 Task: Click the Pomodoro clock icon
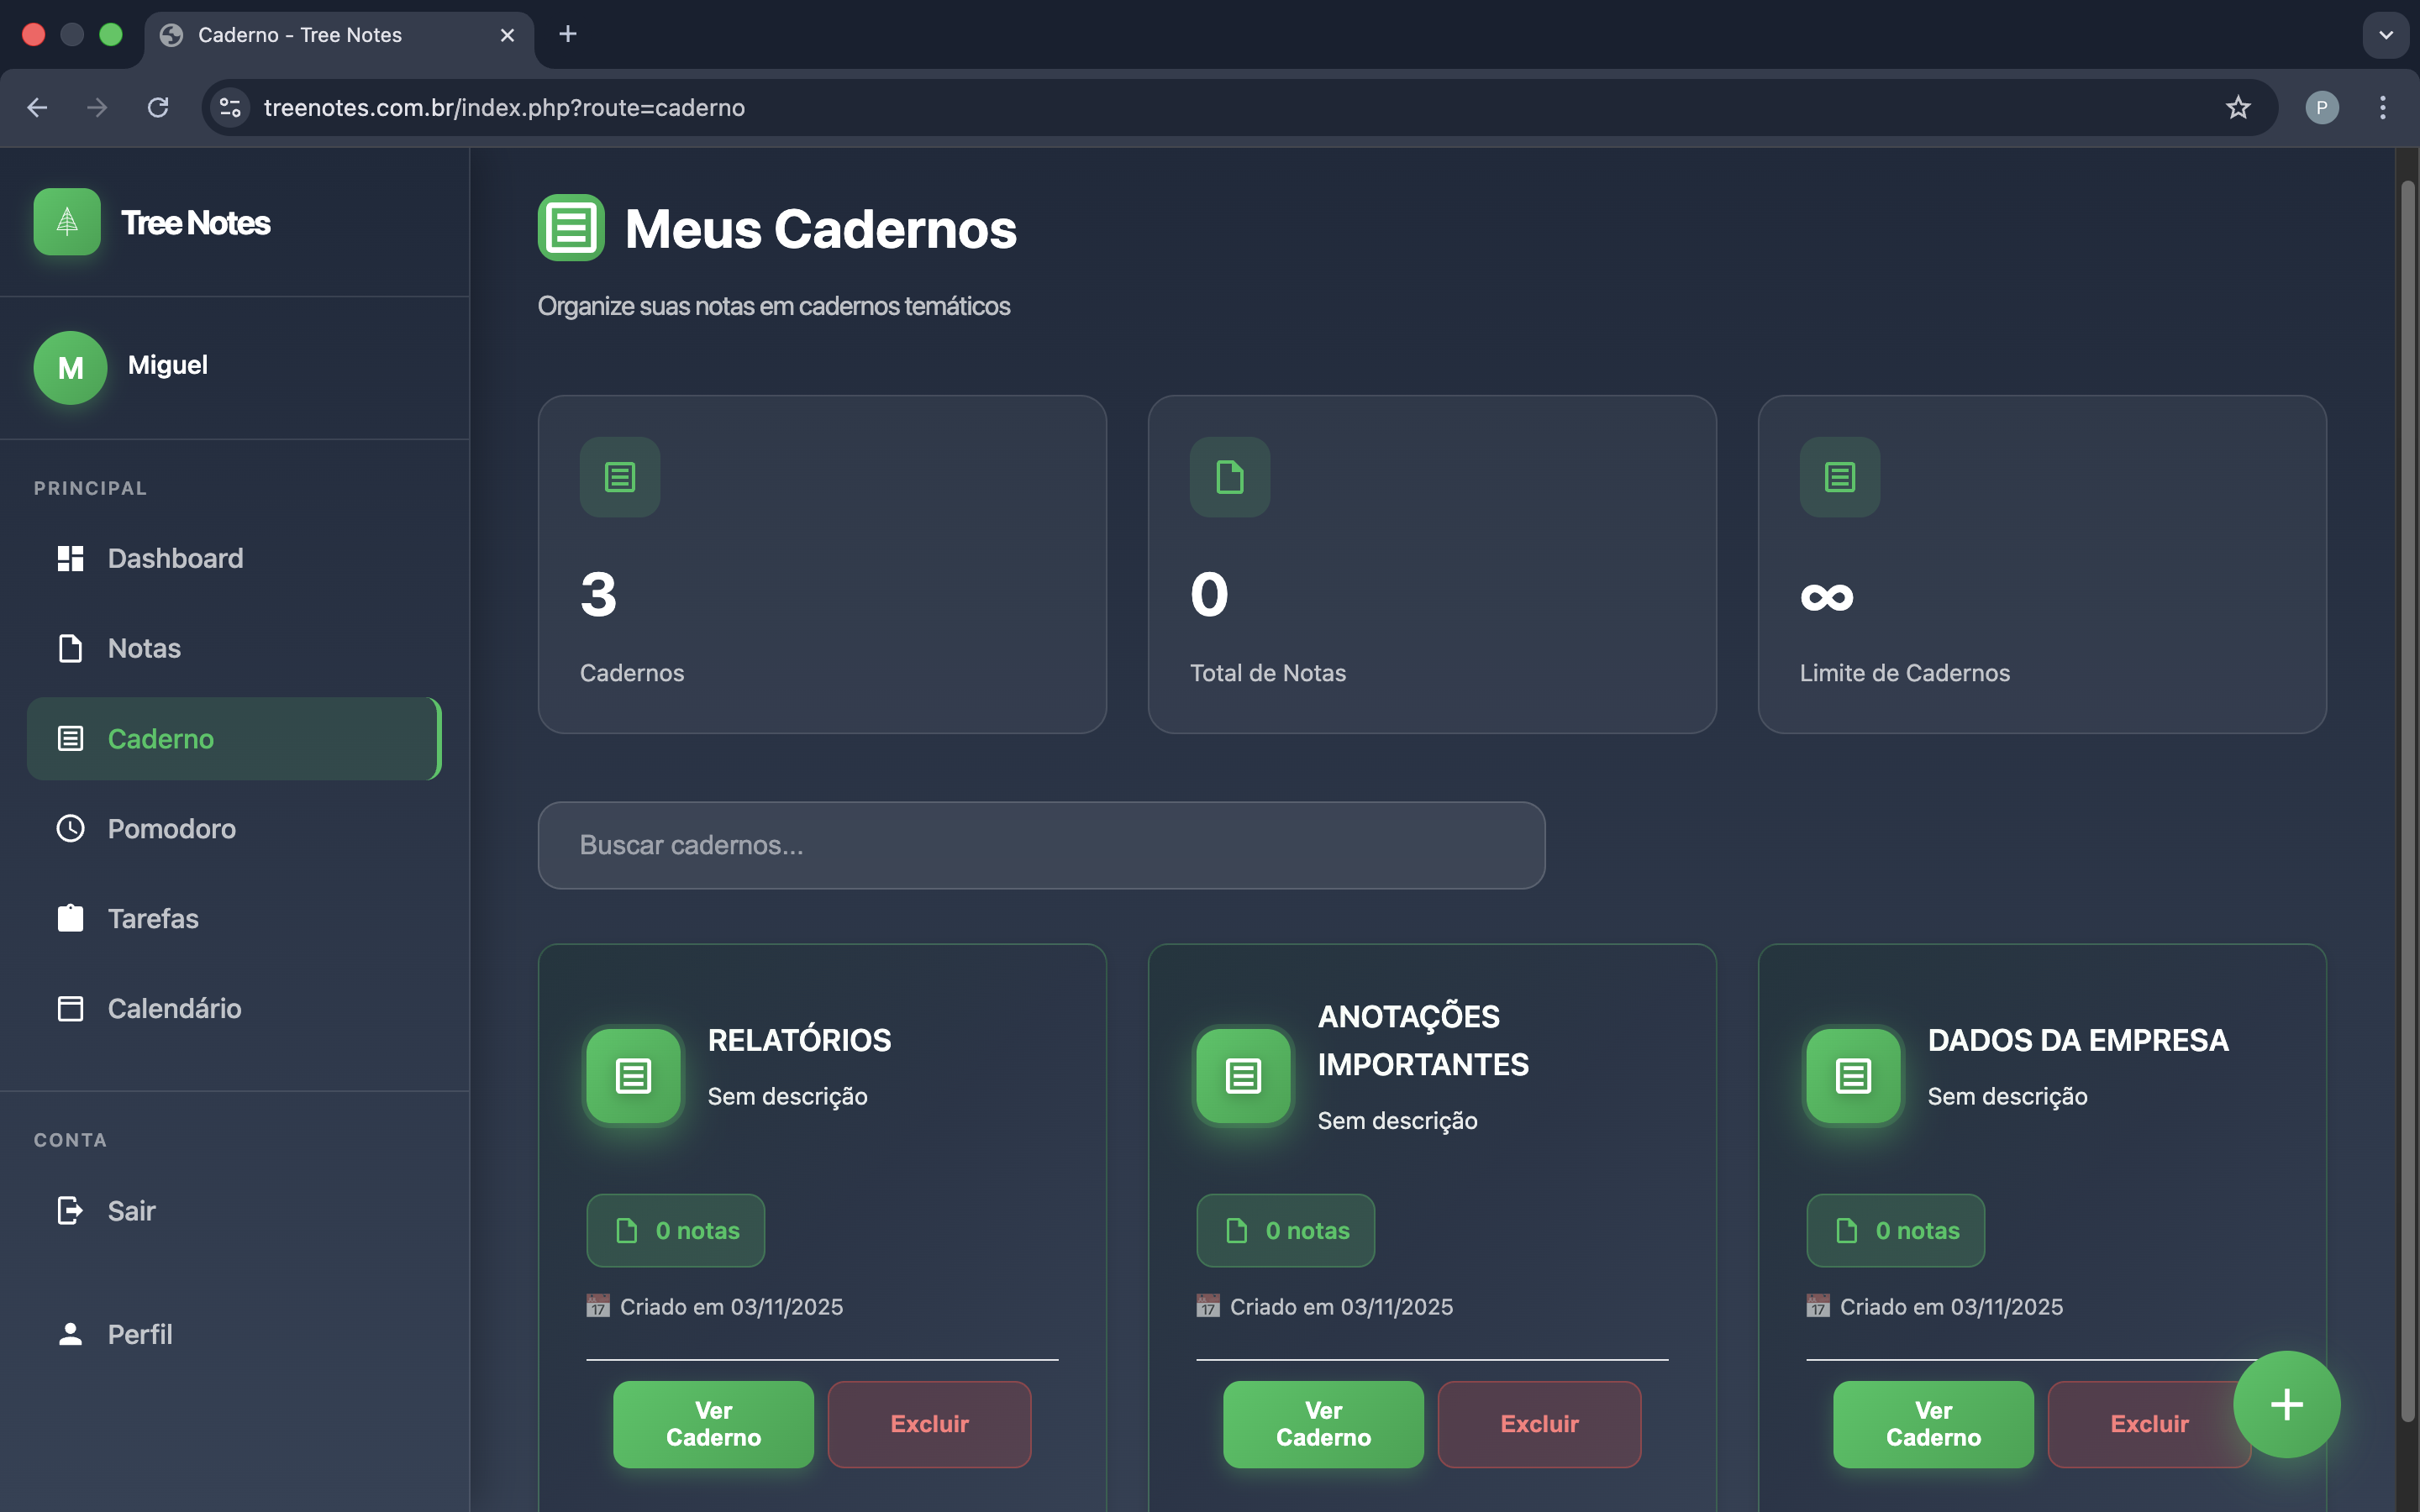click(x=69, y=828)
